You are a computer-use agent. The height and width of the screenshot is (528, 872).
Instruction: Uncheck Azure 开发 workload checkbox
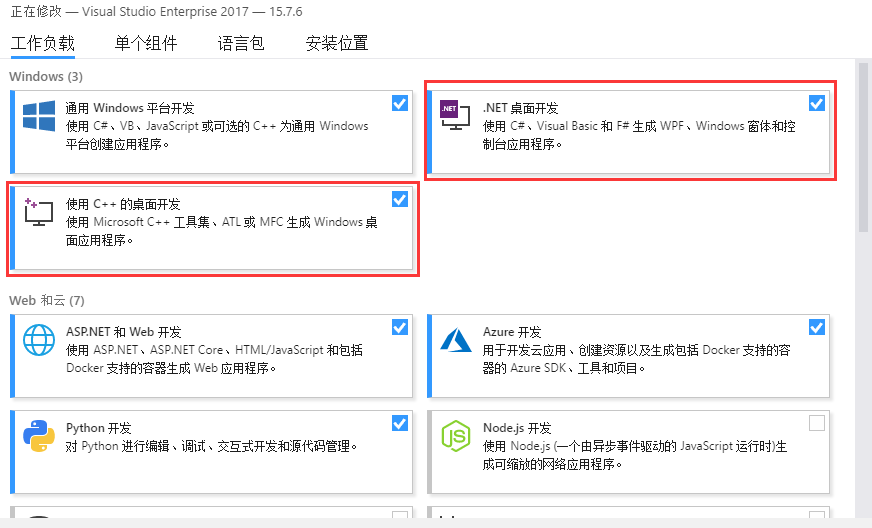816,327
